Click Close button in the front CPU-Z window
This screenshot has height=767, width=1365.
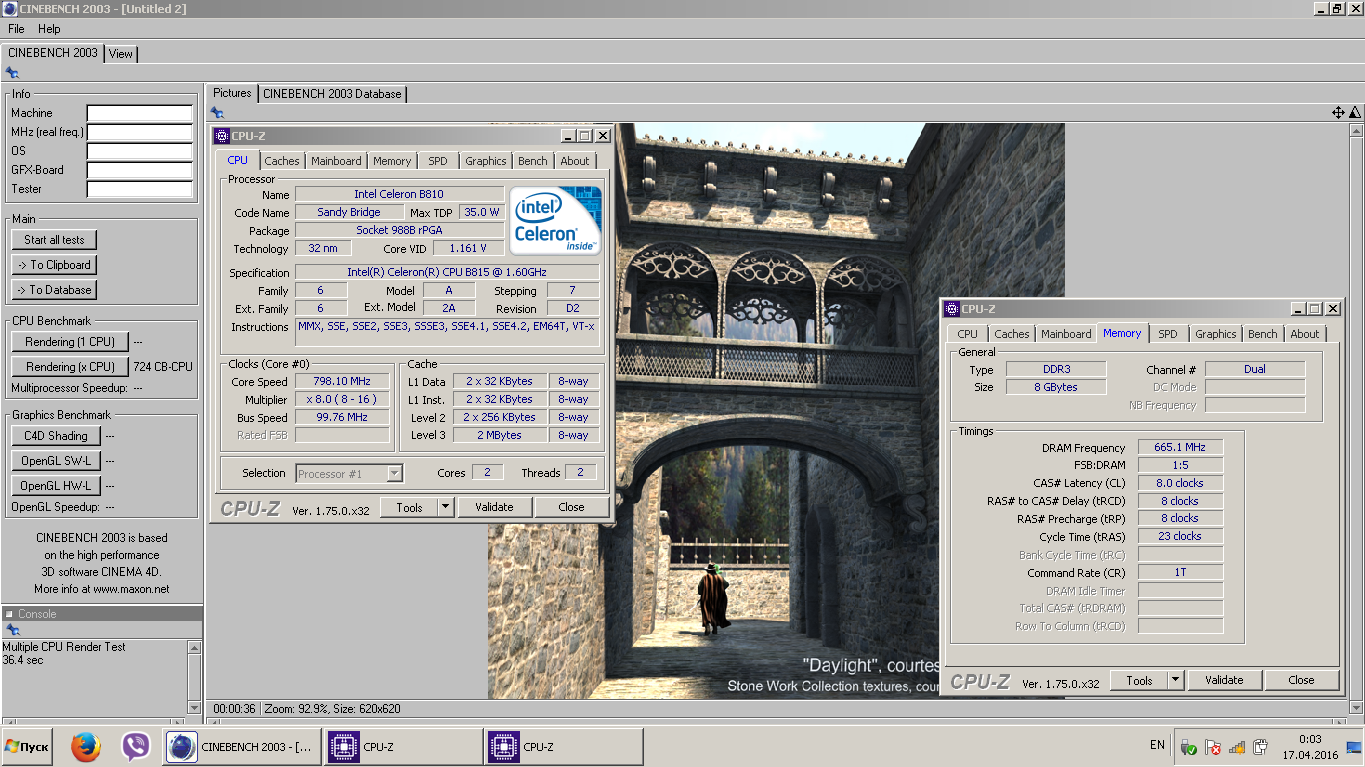[x=571, y=508]
